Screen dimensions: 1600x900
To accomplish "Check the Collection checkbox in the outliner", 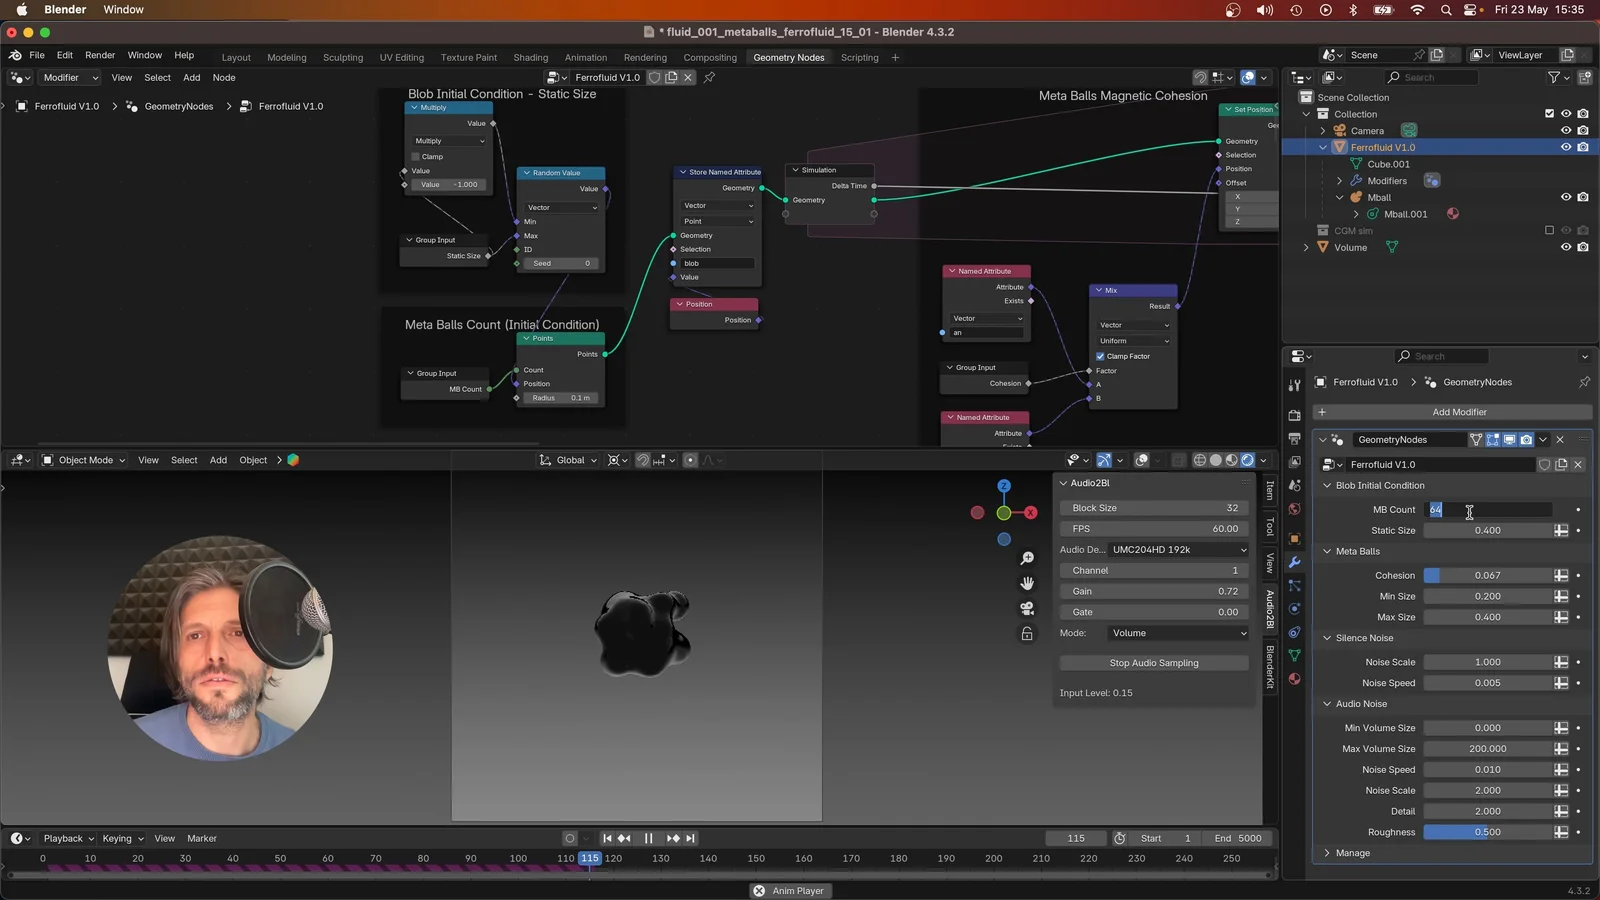I will click(x=1549, y=113).
